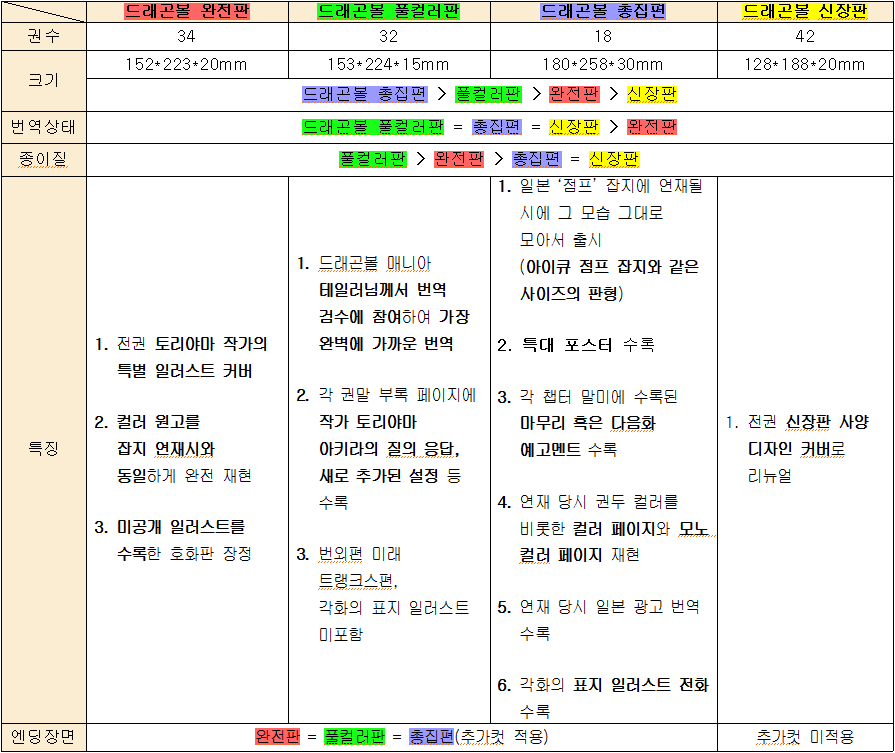
Task: Click the '추가컷 미적용' cell
Action: 805,736
